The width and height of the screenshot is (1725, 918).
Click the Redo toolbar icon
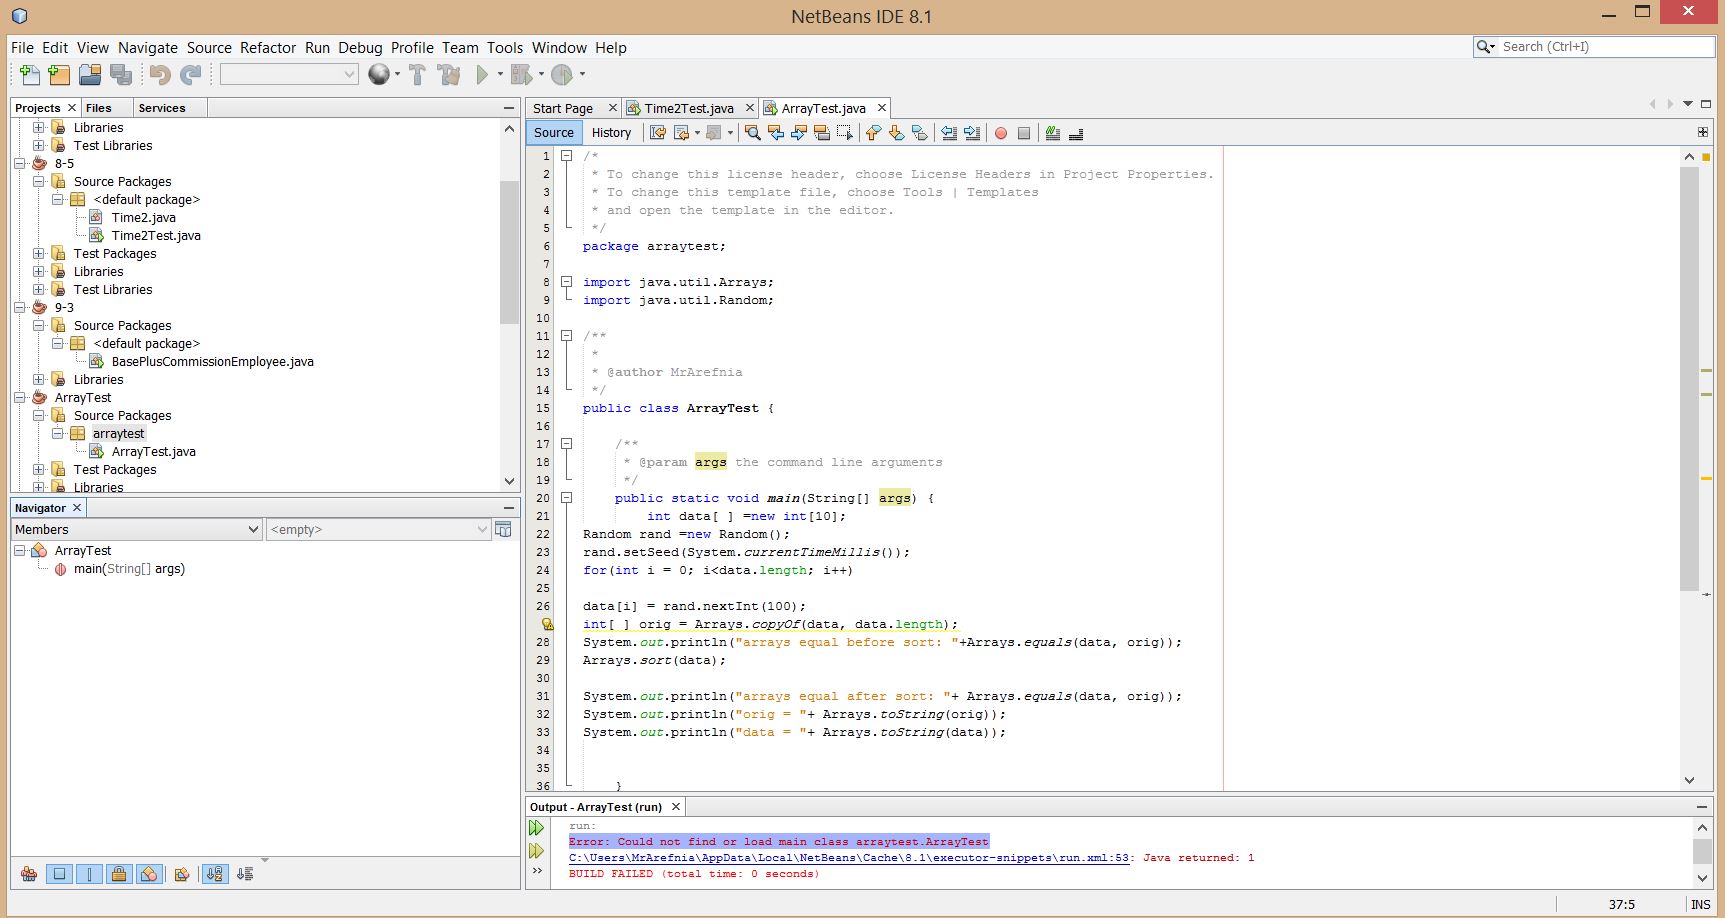coord(191,75)
